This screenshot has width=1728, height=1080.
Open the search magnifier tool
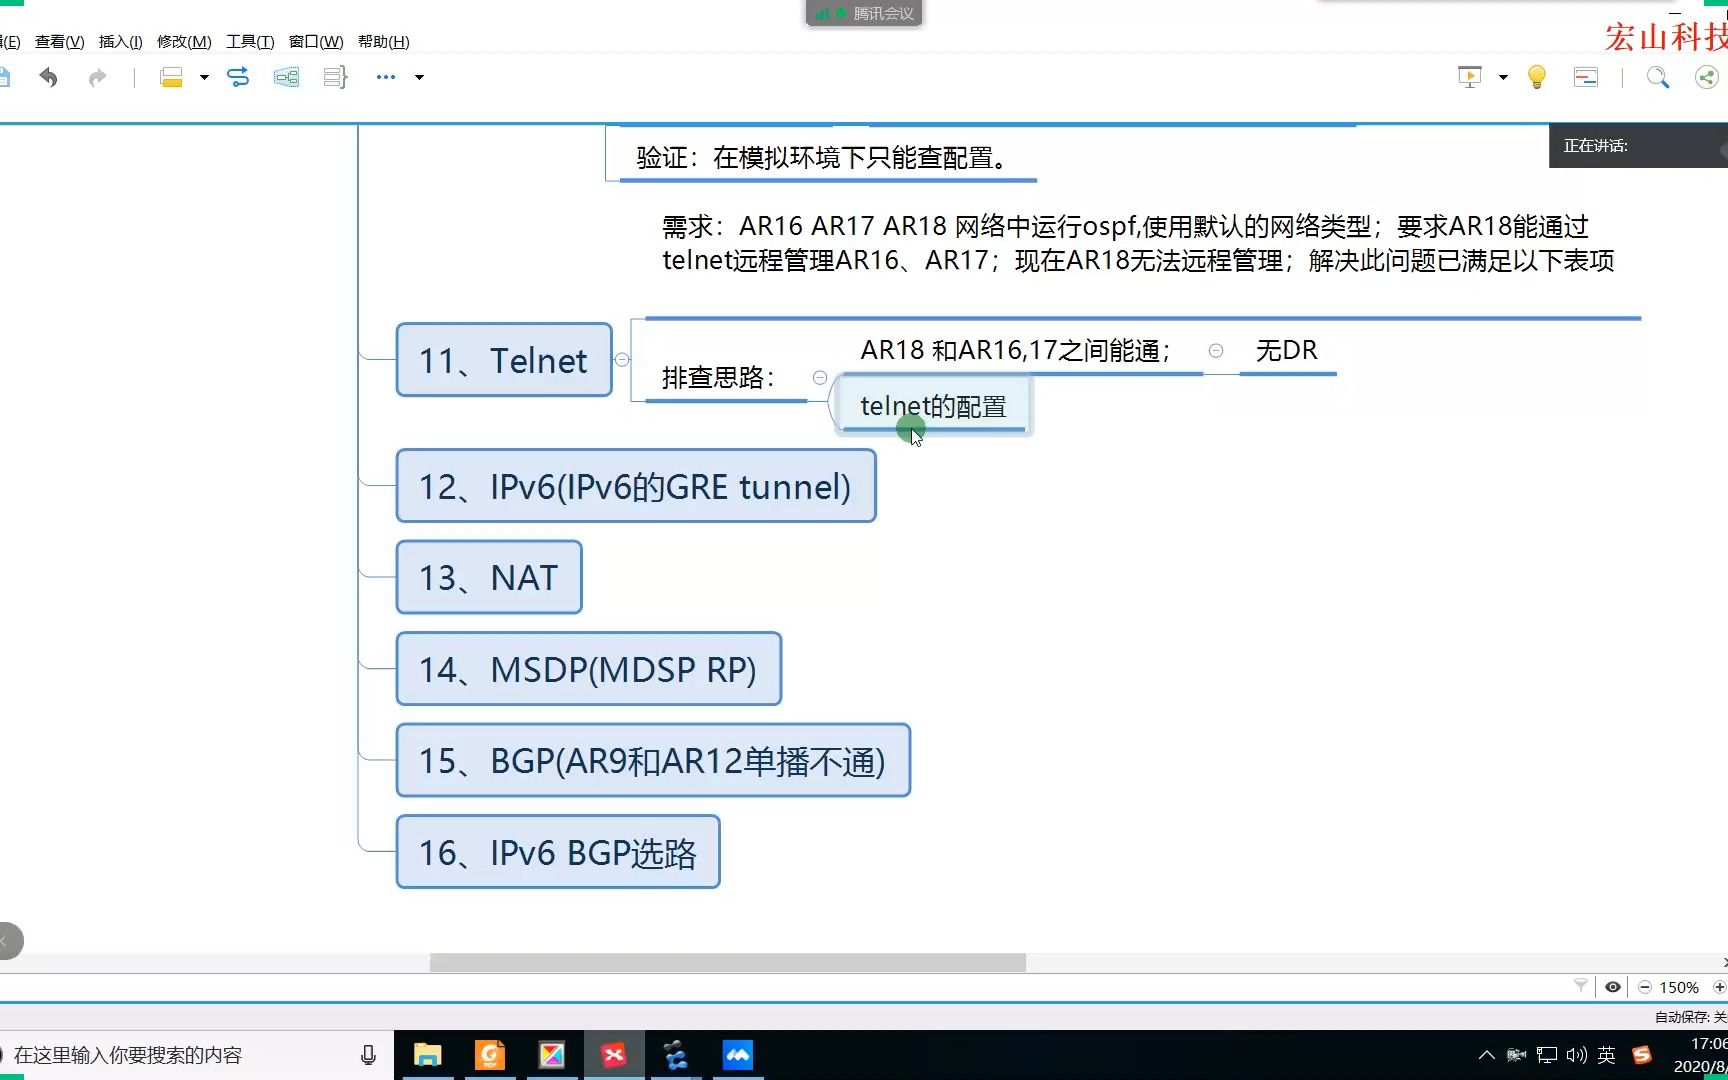coord(1658,77)
